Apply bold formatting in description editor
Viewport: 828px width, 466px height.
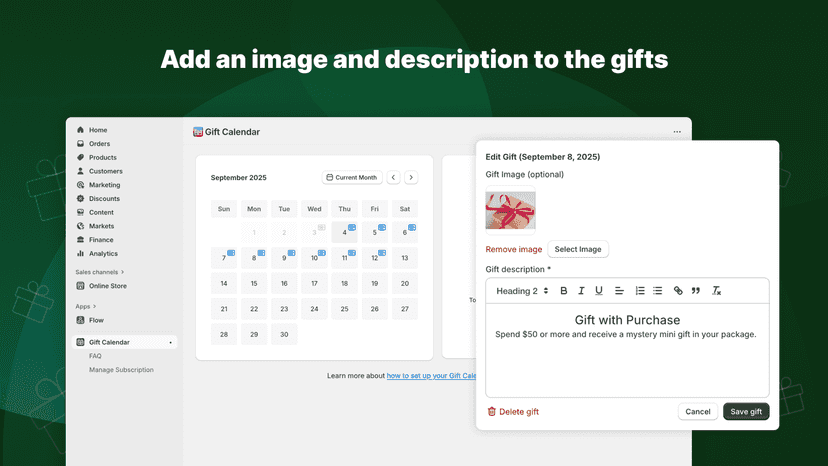point(563,291)
